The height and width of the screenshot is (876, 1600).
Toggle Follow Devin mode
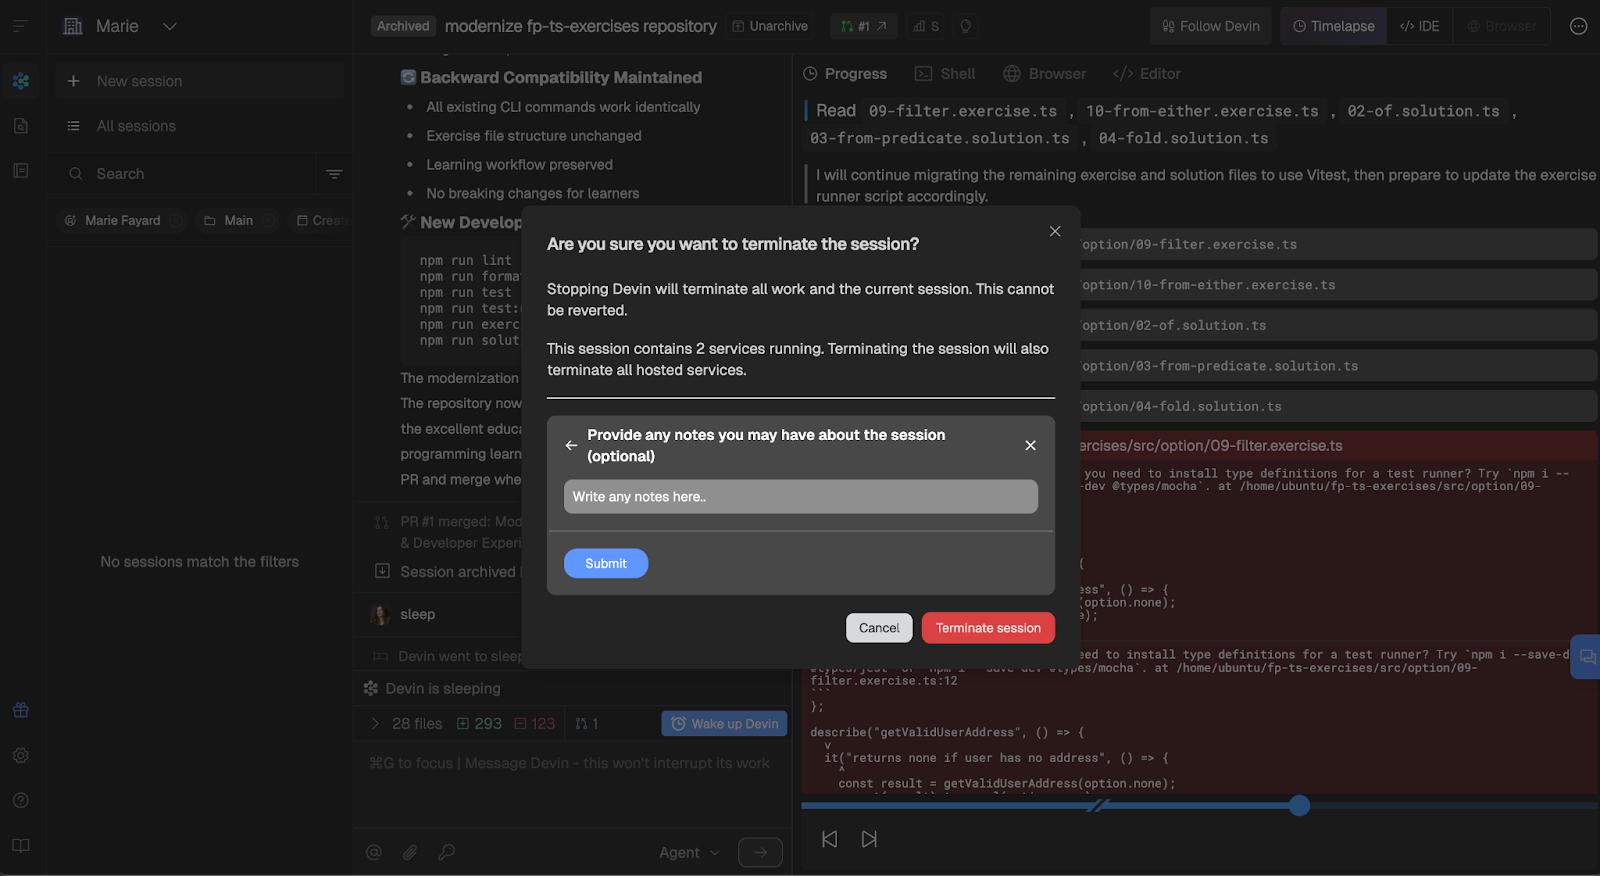pyautogui.click(x=1210, y=26)
